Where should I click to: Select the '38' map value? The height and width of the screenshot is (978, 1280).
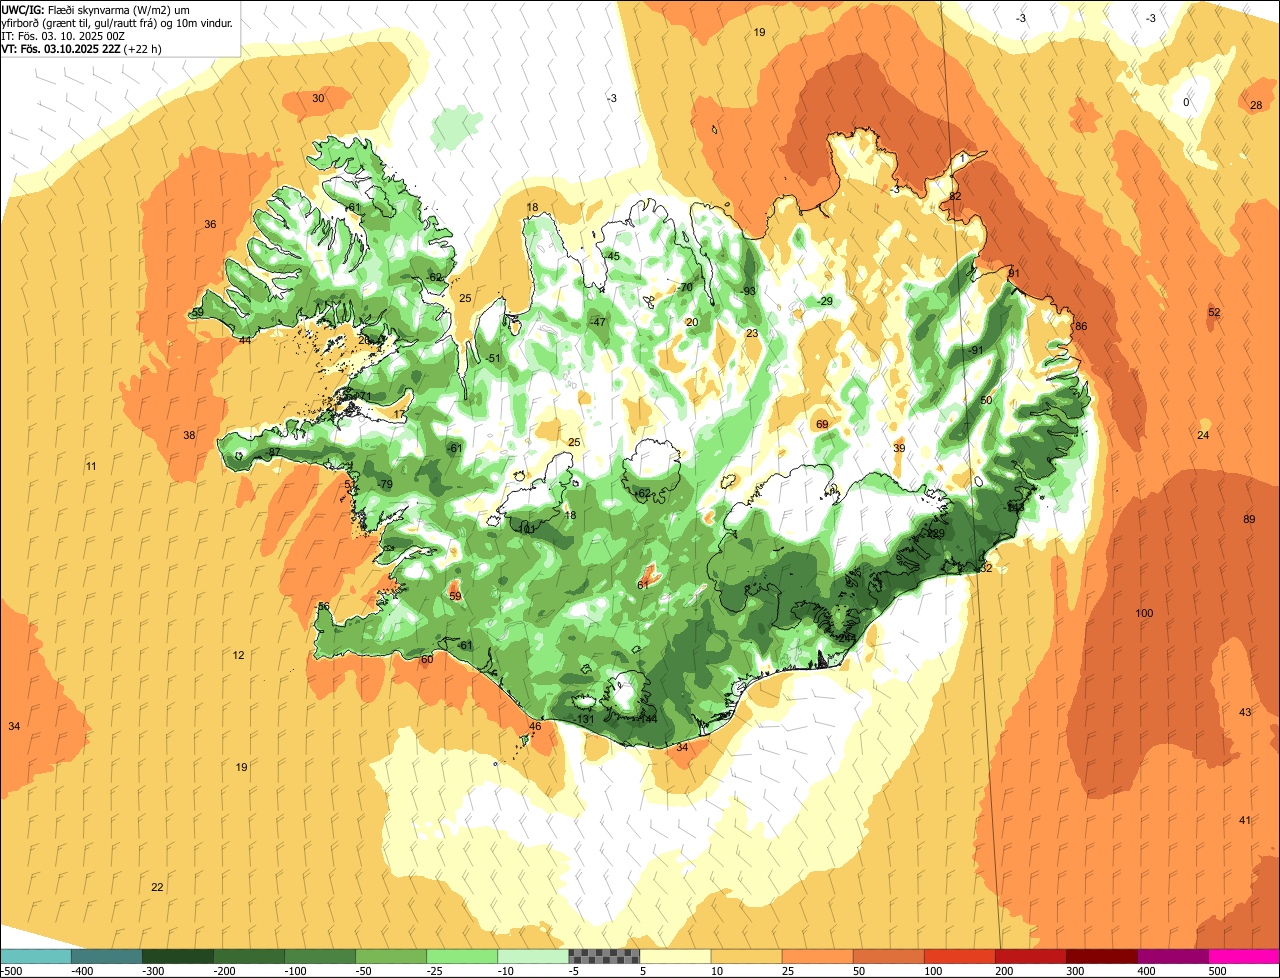pyautogui.click(x=189, y=435)
